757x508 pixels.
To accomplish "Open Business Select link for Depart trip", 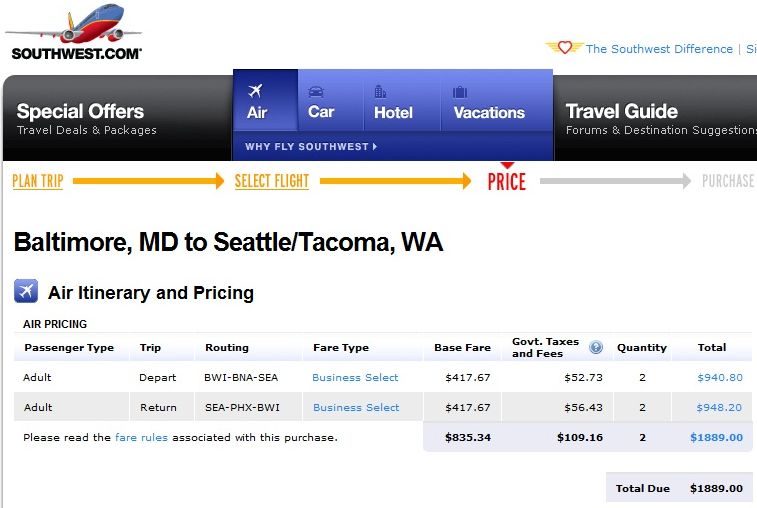I will [x=355, y=378].
